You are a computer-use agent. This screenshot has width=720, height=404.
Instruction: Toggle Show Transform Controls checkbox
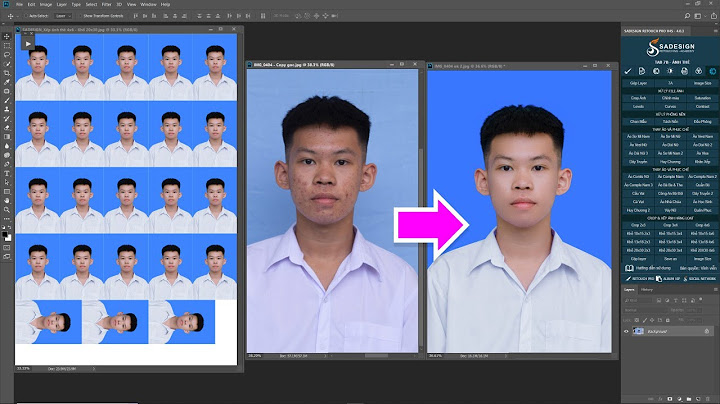80,16
